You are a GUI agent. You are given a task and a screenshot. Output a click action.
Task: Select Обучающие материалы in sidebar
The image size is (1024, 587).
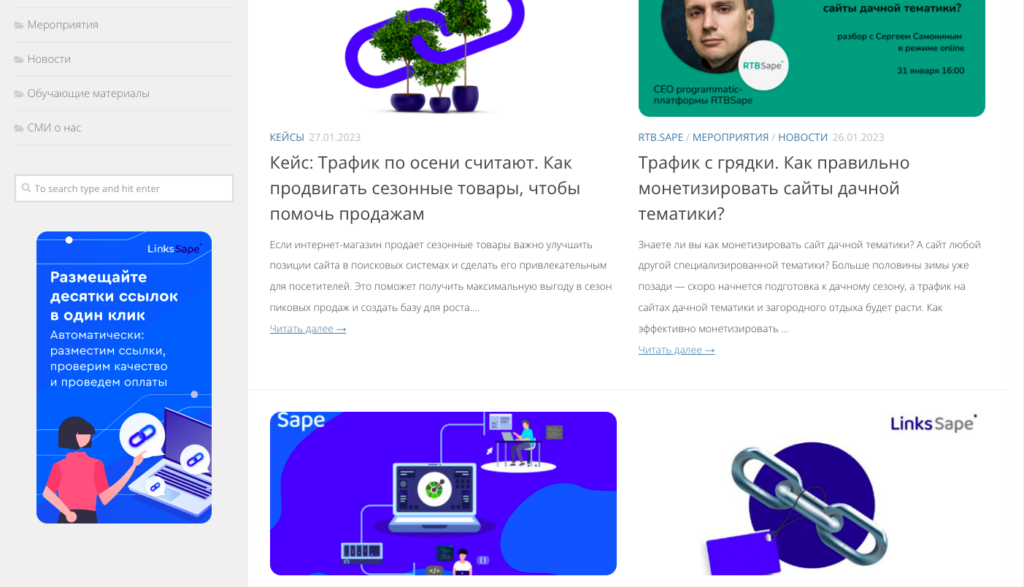(x=88, y=93)
